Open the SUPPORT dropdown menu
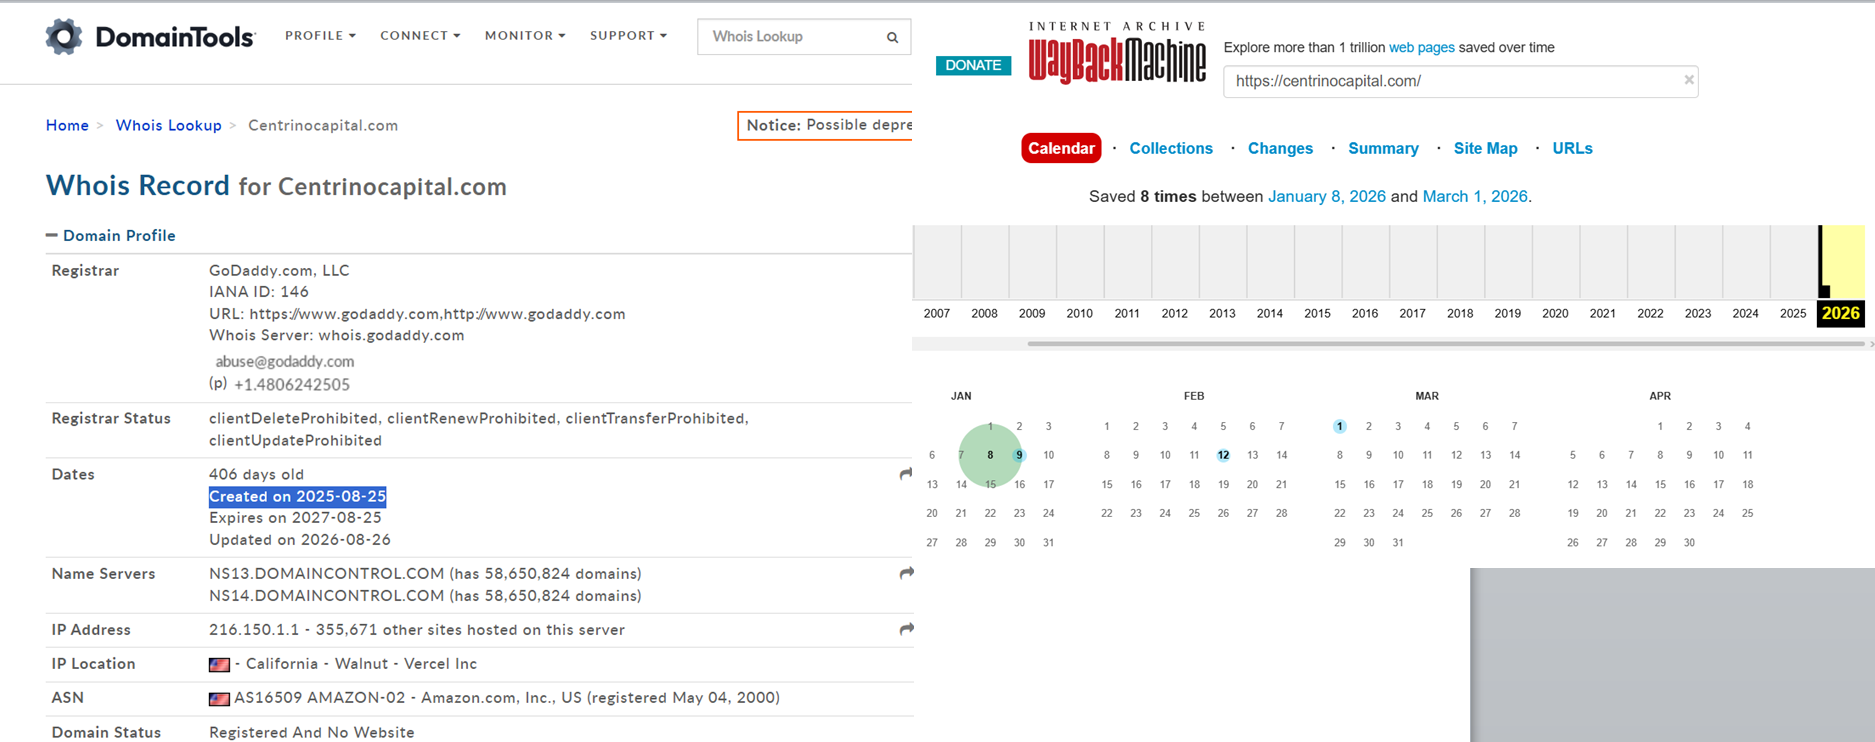Screen dimensions: 1875x742 tap(628, 36)
